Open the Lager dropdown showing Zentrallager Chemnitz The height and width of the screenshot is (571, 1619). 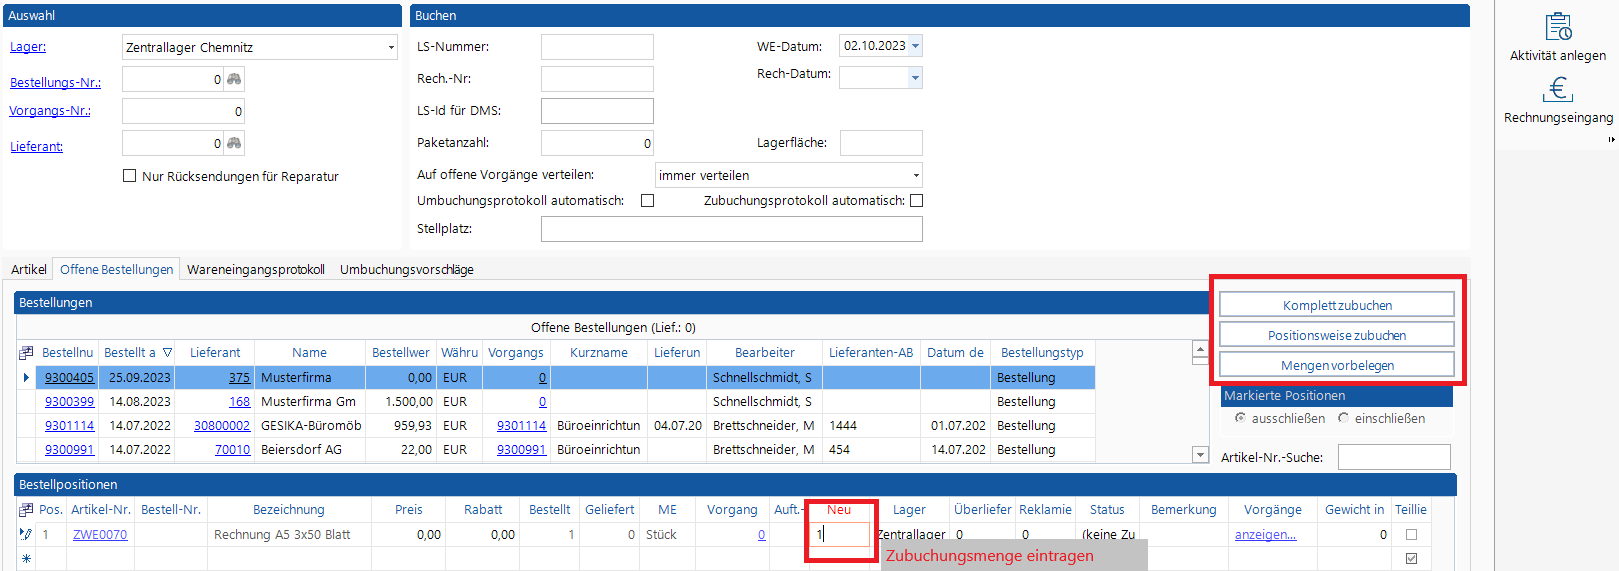coord(390,48)
